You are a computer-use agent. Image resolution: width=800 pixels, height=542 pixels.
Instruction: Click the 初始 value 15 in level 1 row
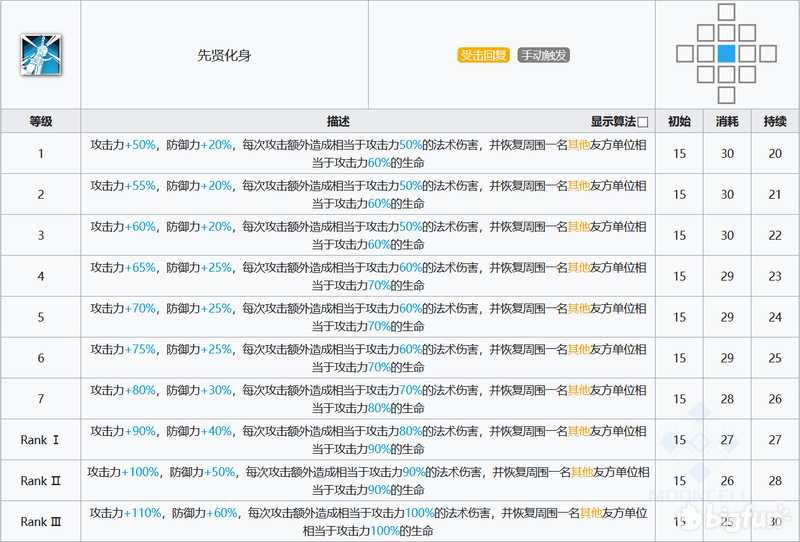tap(679, 154)
